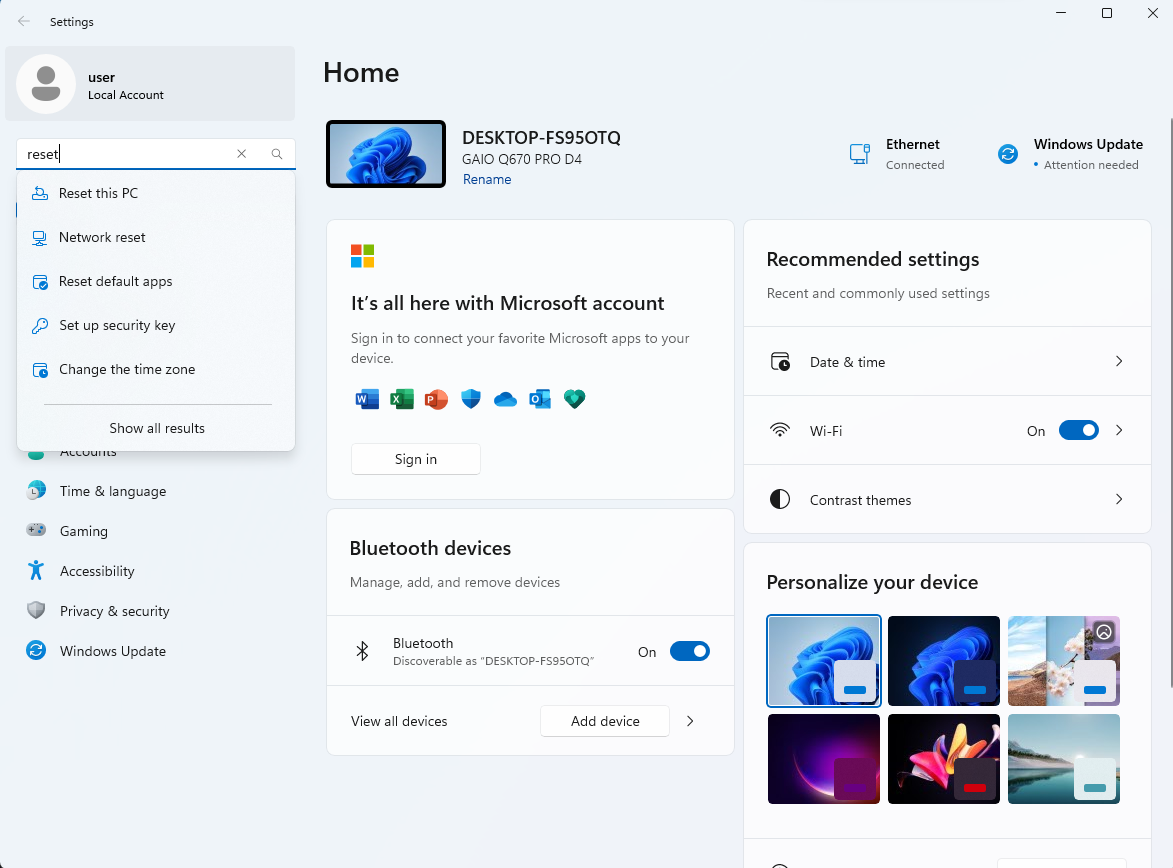Viewport: 1173px width, 868px height.
Task: Click the clear search text X icon
Action: coord(241,154)
